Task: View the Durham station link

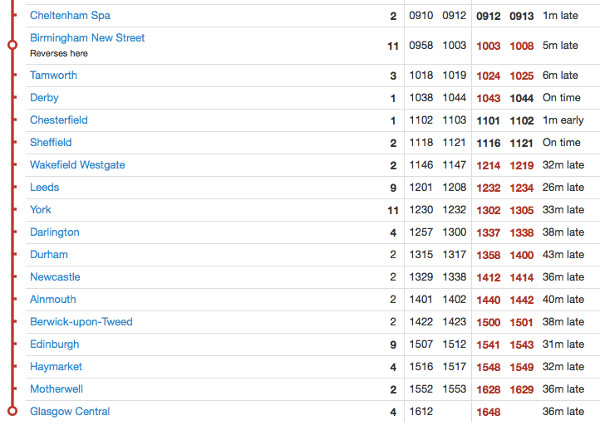Action: click(x=49, y=255)
